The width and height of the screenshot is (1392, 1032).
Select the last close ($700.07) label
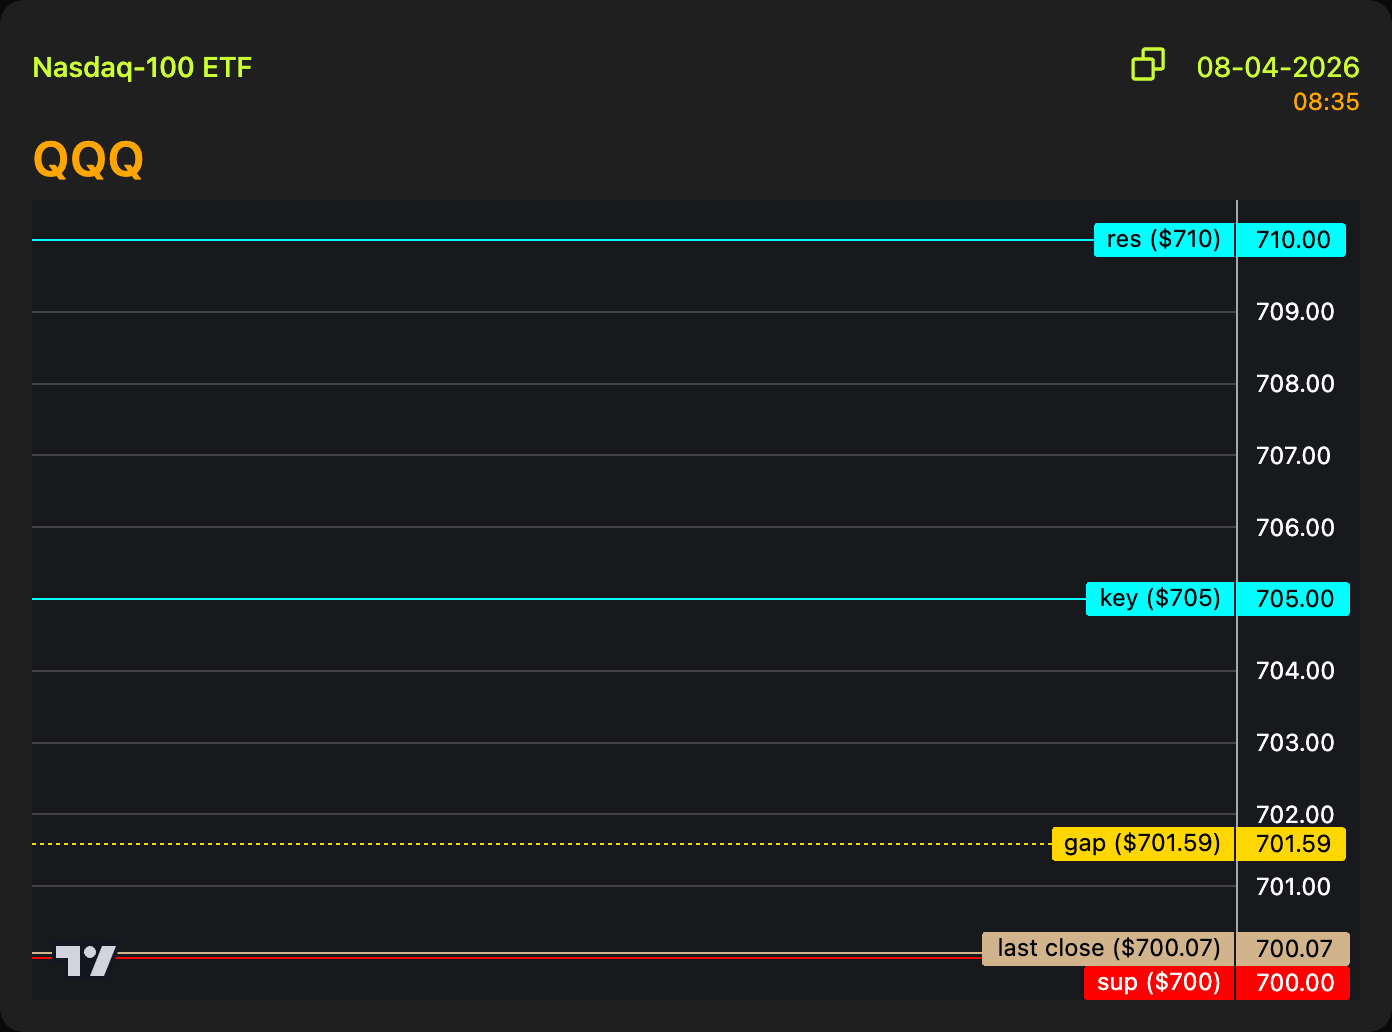click(1109, 948)
